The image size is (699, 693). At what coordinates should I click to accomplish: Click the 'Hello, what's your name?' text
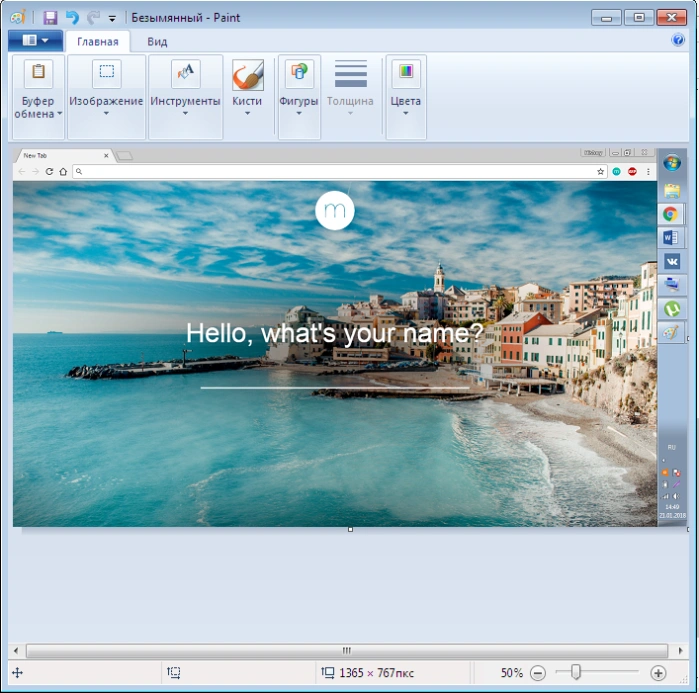[x=335, y=333]
